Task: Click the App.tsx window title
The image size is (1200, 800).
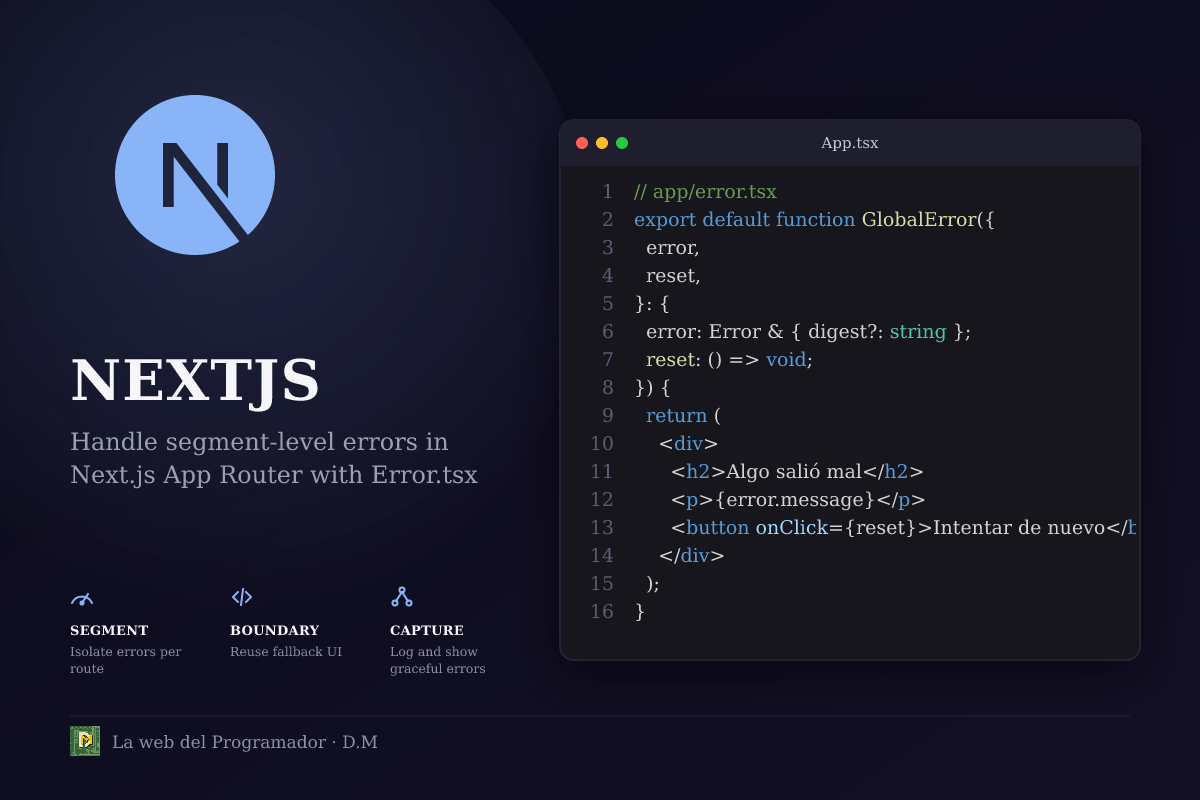Action: 850,143
